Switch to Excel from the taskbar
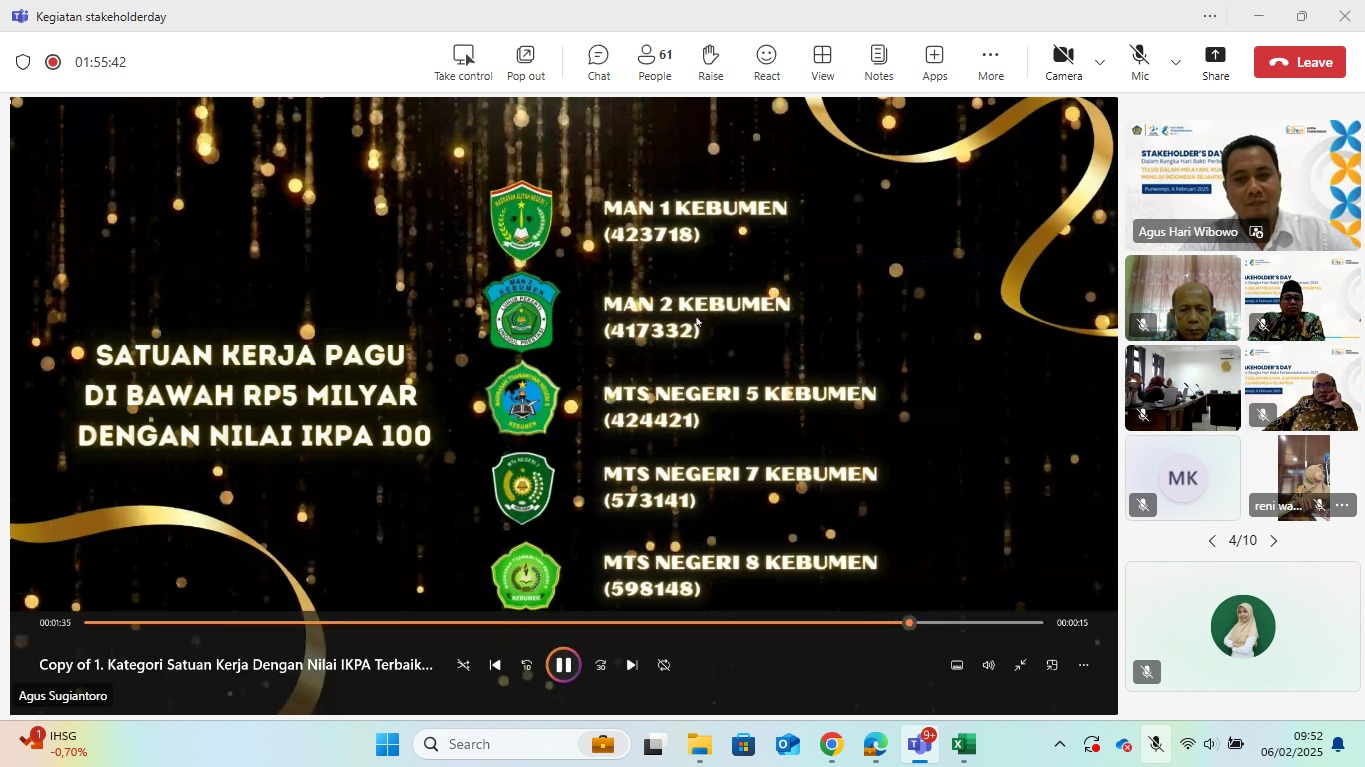 pyautogui.click(x=963, y=744)
